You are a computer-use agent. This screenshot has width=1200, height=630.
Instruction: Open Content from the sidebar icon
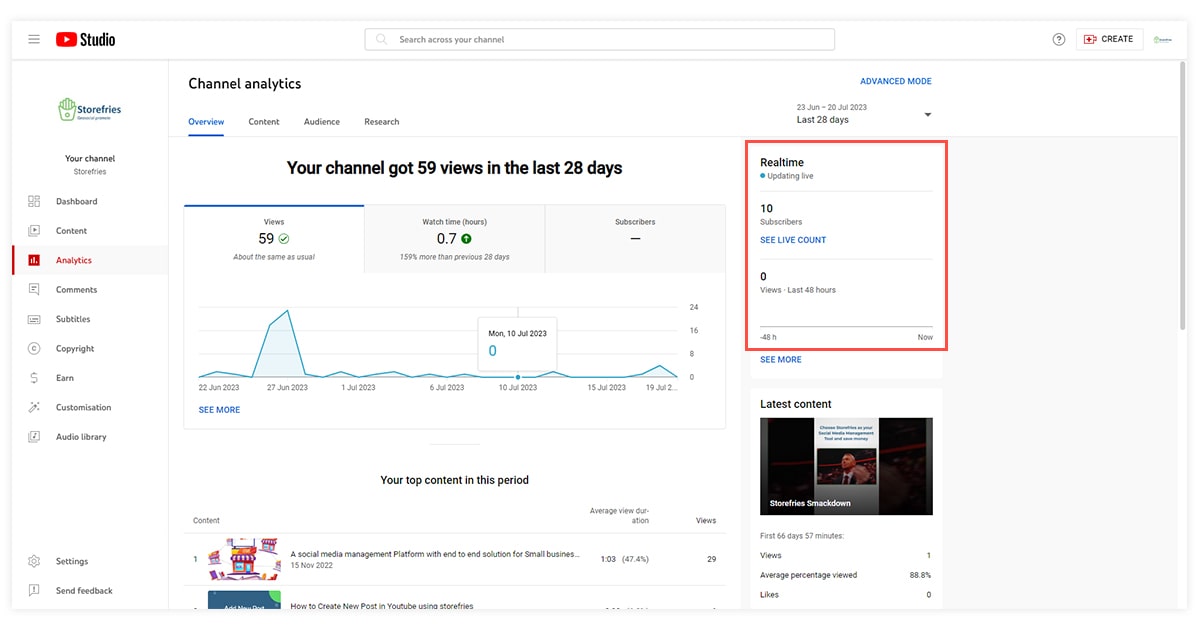coord(34,231)
